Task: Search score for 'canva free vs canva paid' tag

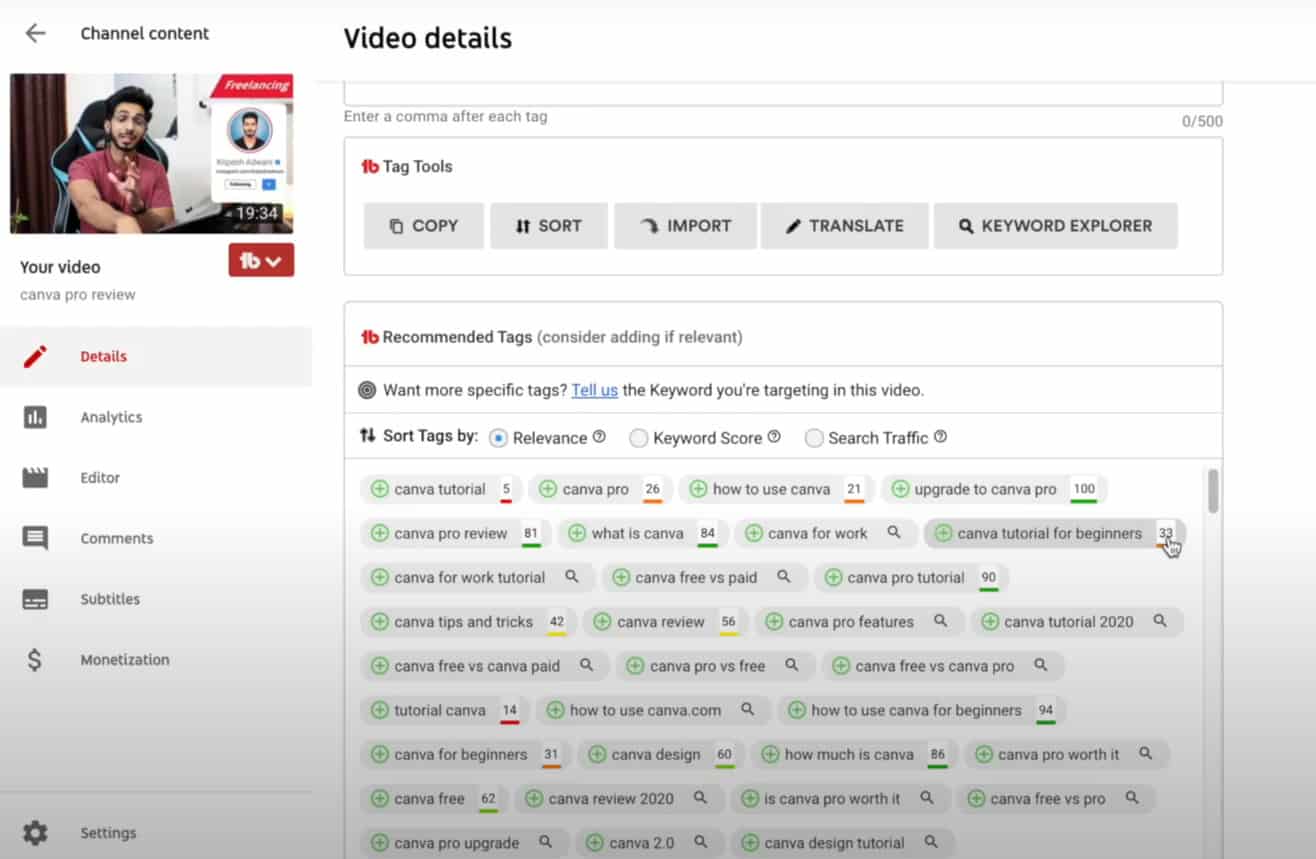Action: [x=587, y=665]
